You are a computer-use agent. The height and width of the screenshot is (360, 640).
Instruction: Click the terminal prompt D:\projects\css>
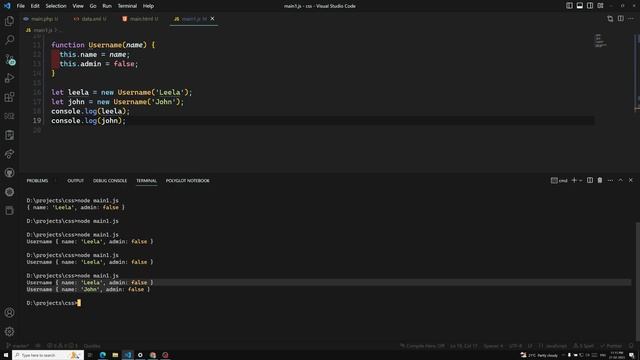click(x=52, y=303)
